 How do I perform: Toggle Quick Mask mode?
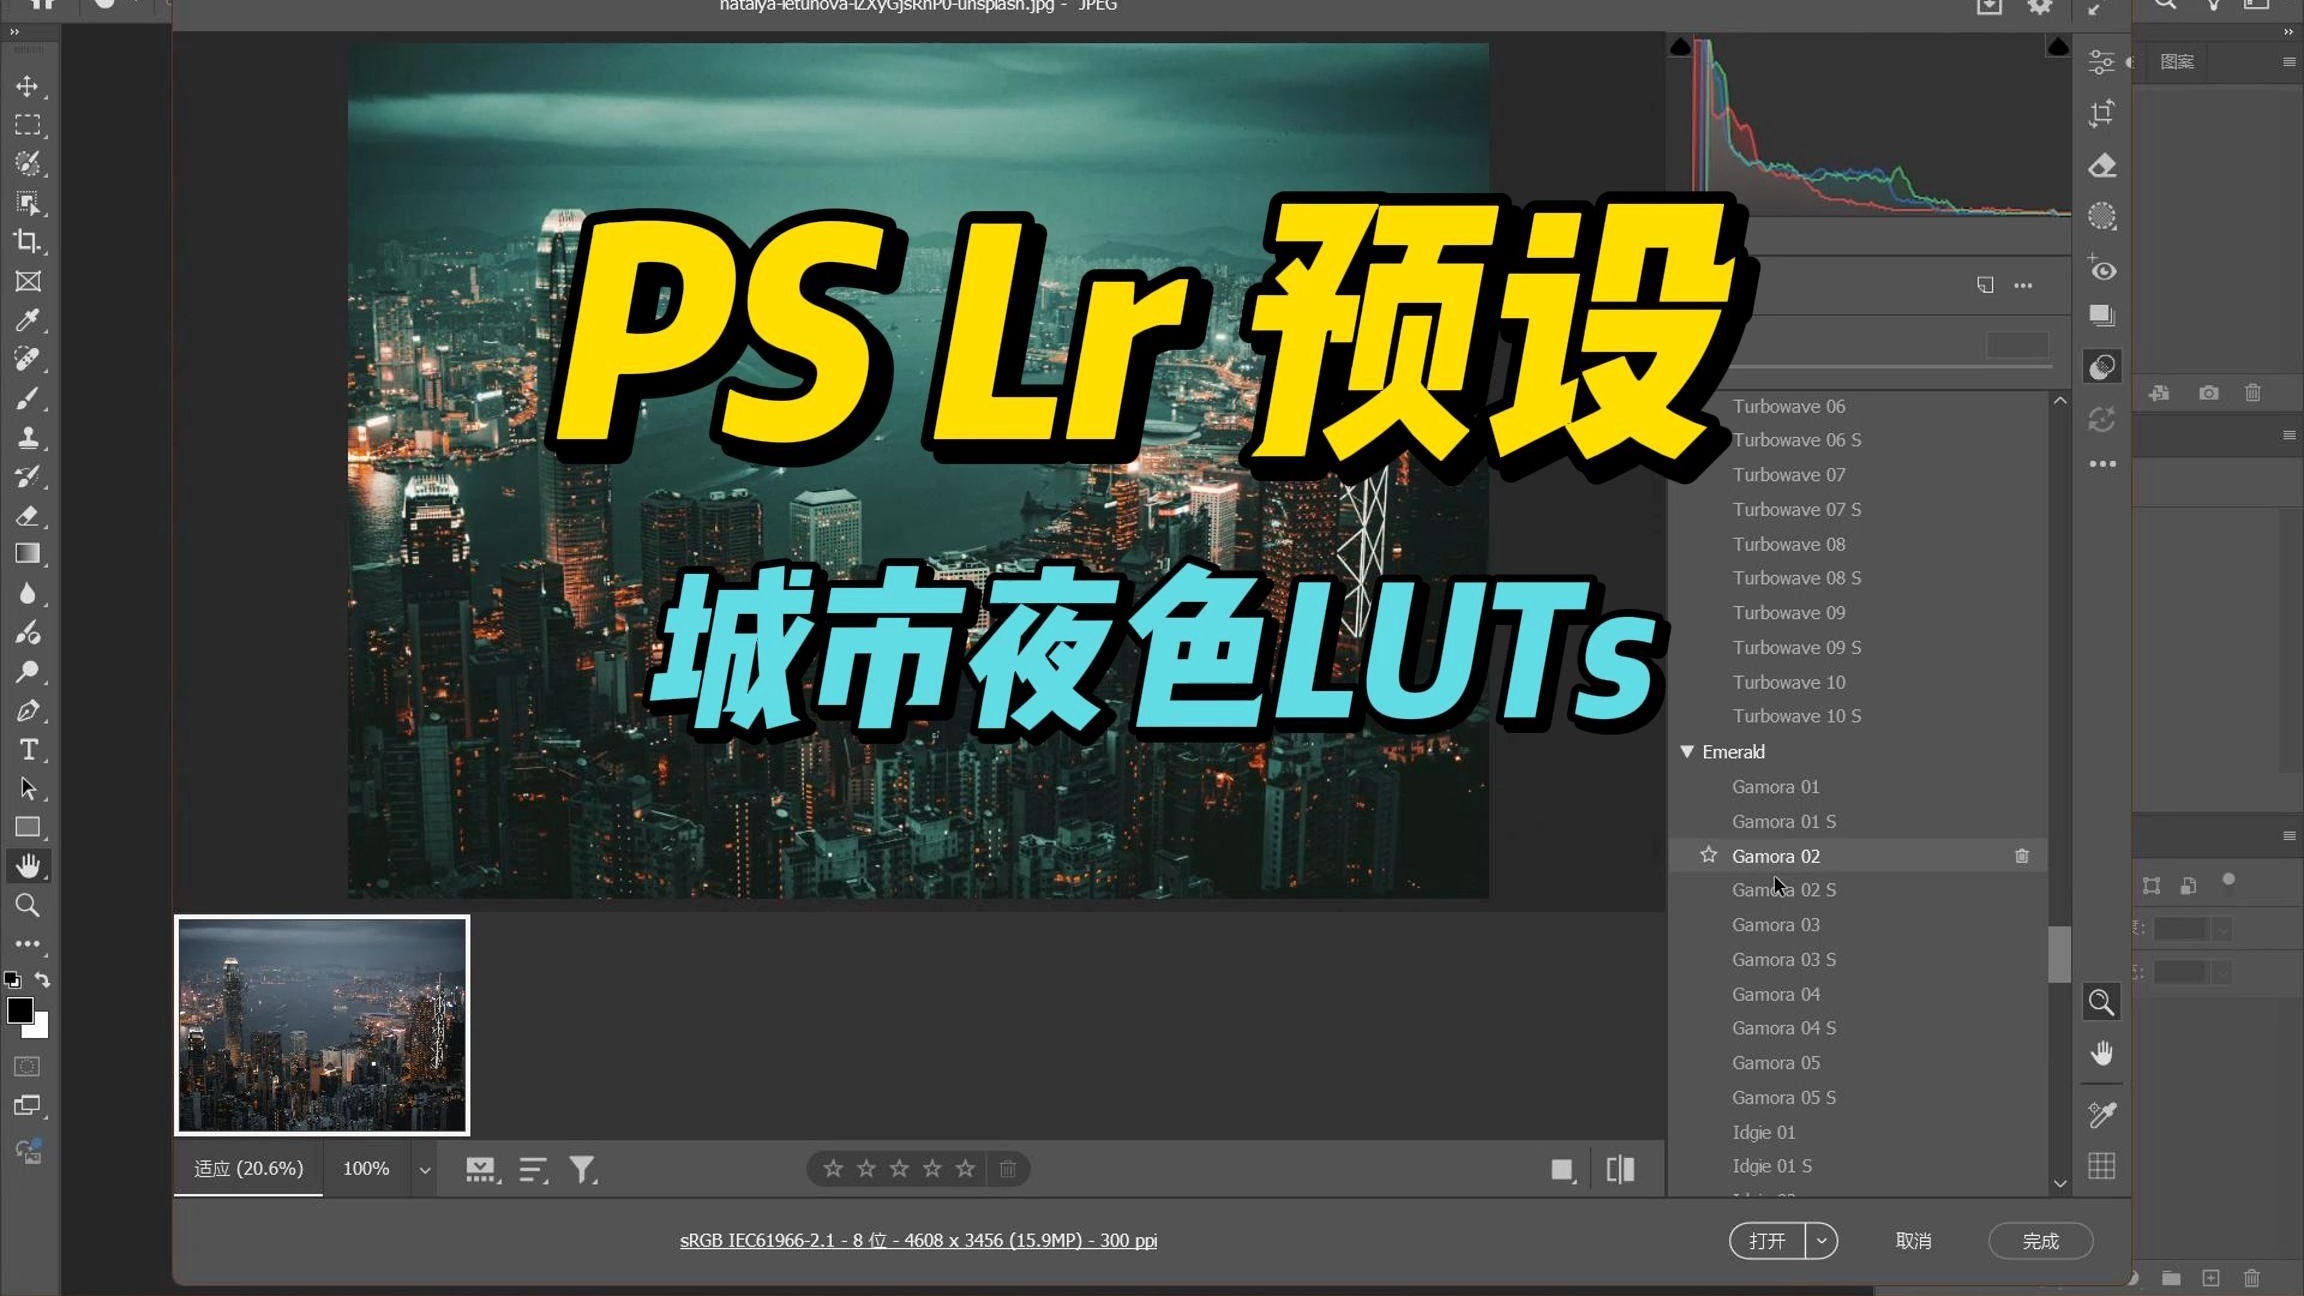pyautogui.click(x=27, y=1066)
